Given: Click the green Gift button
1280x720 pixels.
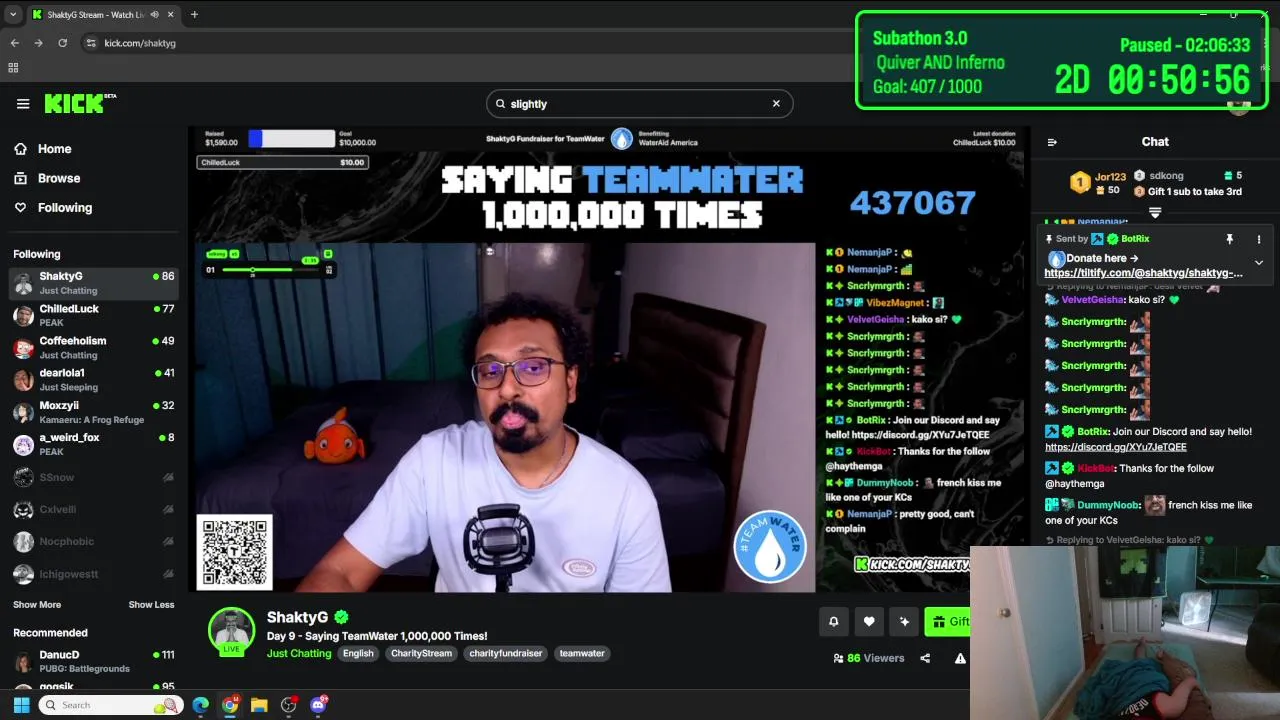Looking at the screenshot, I should 948,621.
